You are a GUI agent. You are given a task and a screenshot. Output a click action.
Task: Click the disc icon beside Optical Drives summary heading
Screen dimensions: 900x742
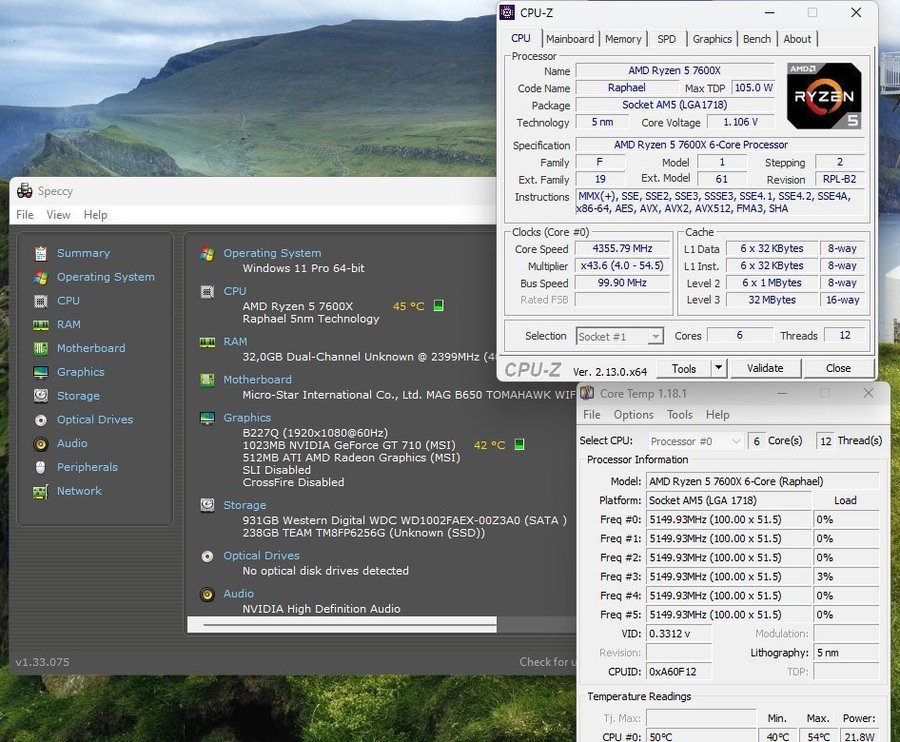(x=207, y=556)
